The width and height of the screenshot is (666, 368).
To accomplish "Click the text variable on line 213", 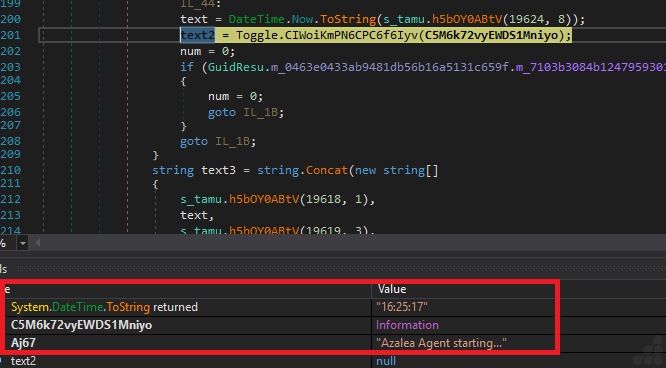I will click(194, 215).
